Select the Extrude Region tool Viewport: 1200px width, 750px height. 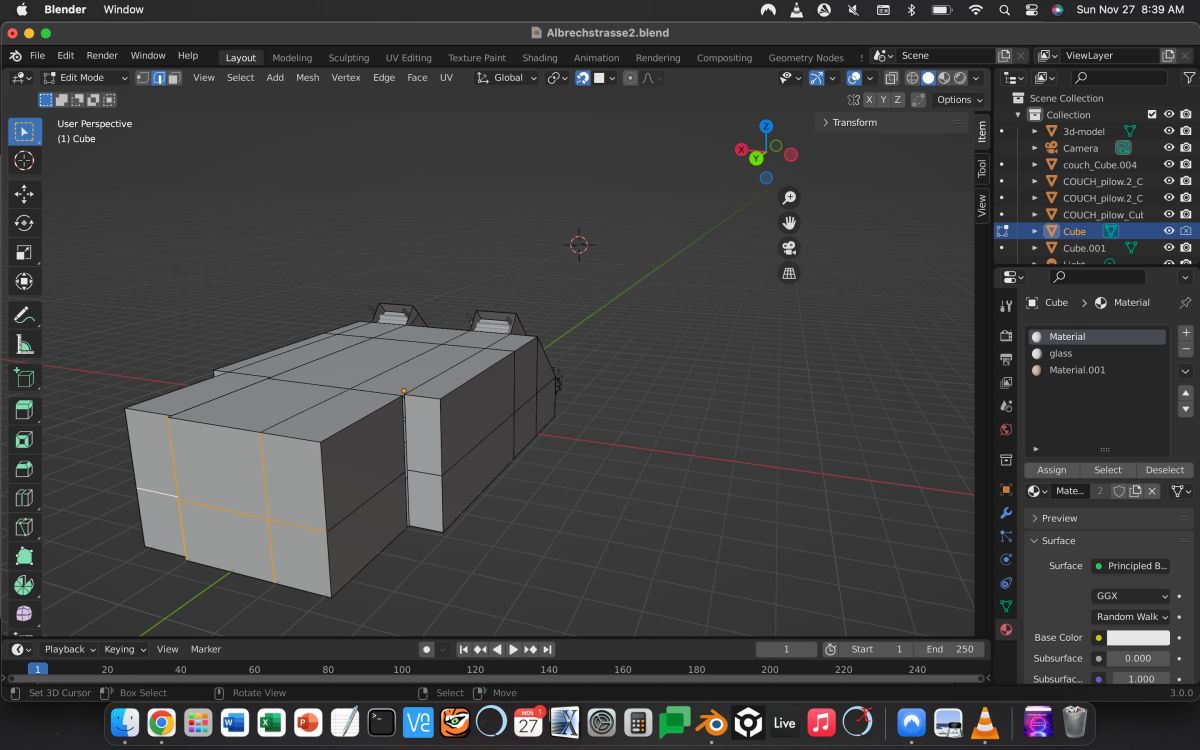[x=25, y=410]
